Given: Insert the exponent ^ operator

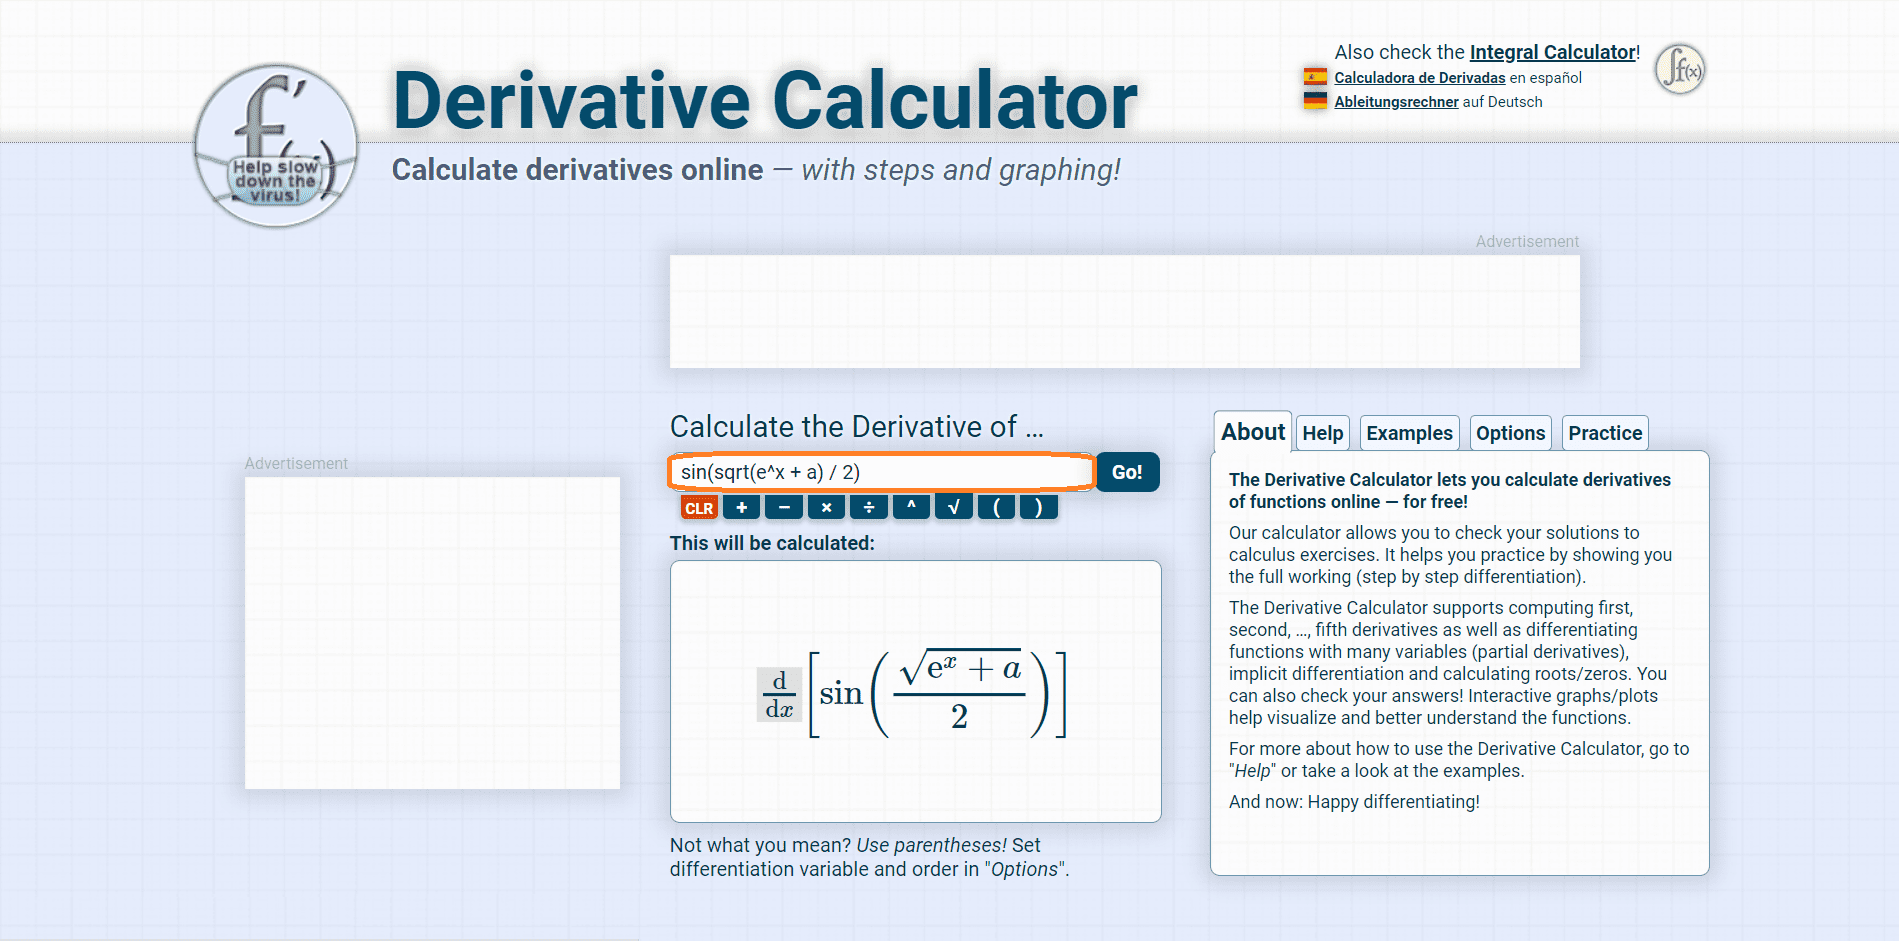Looking at the screenshot, I should click(x=911, y=508).
